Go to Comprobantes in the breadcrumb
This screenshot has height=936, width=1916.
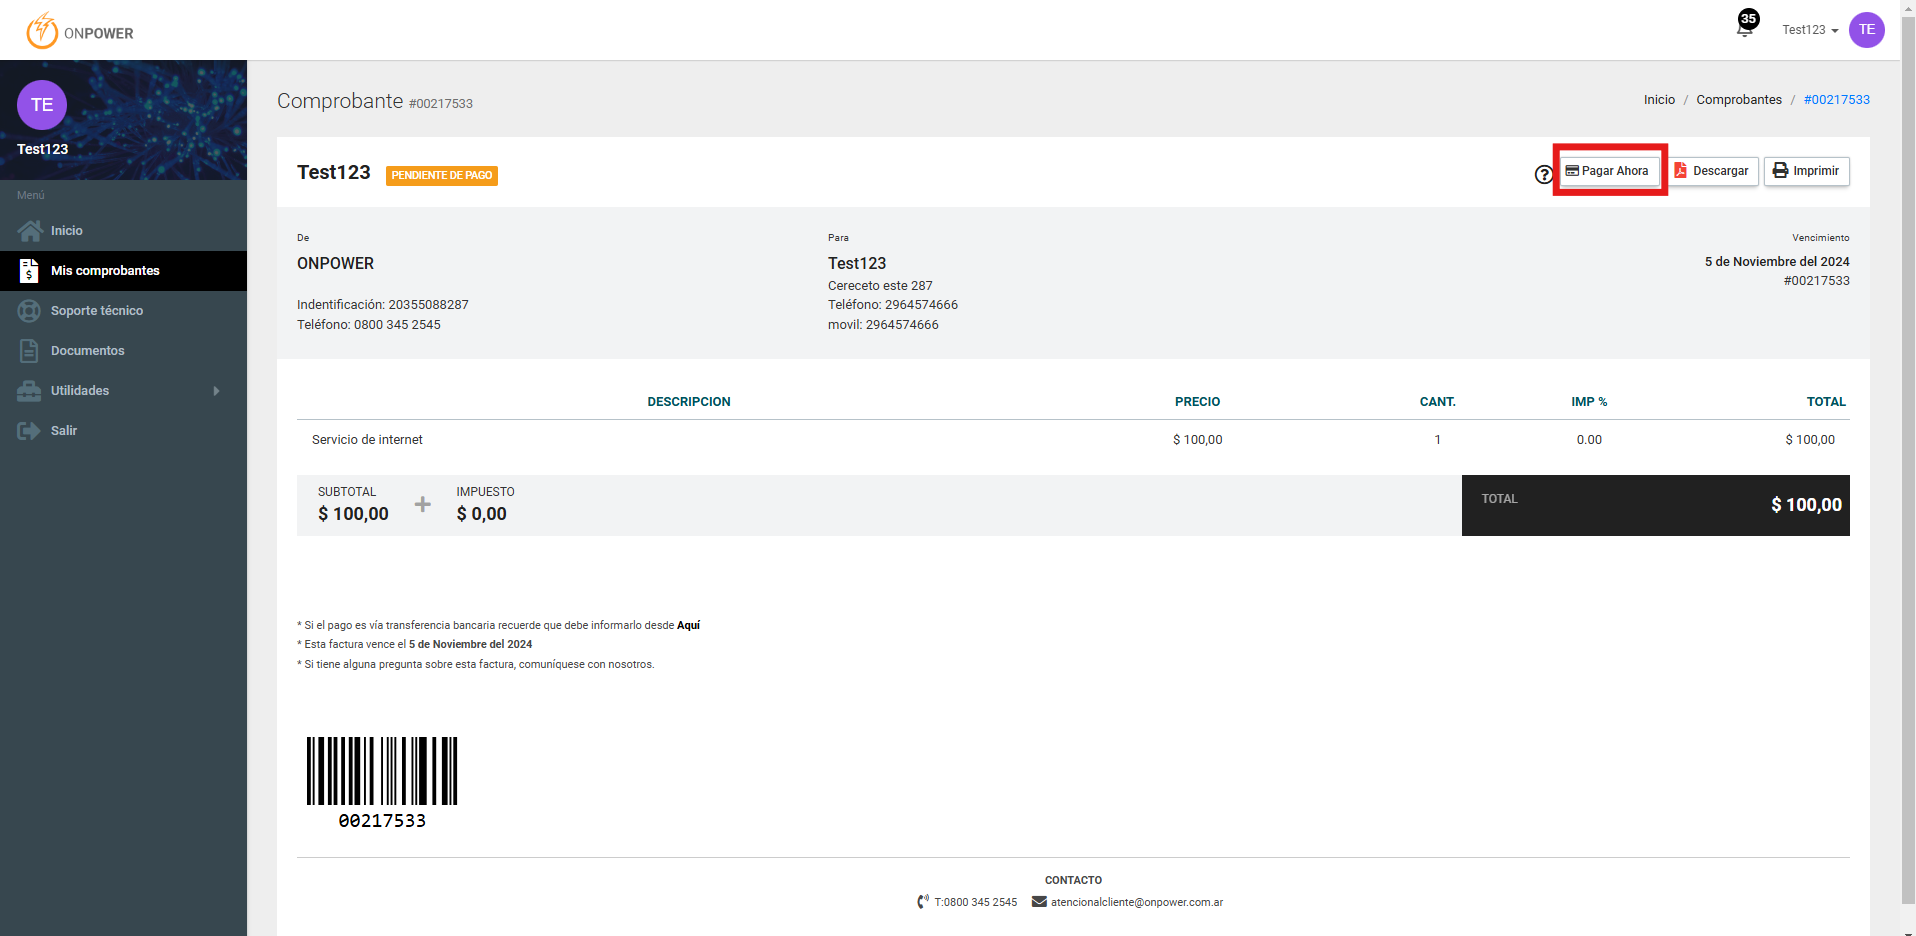click(x=1738, y=100)
